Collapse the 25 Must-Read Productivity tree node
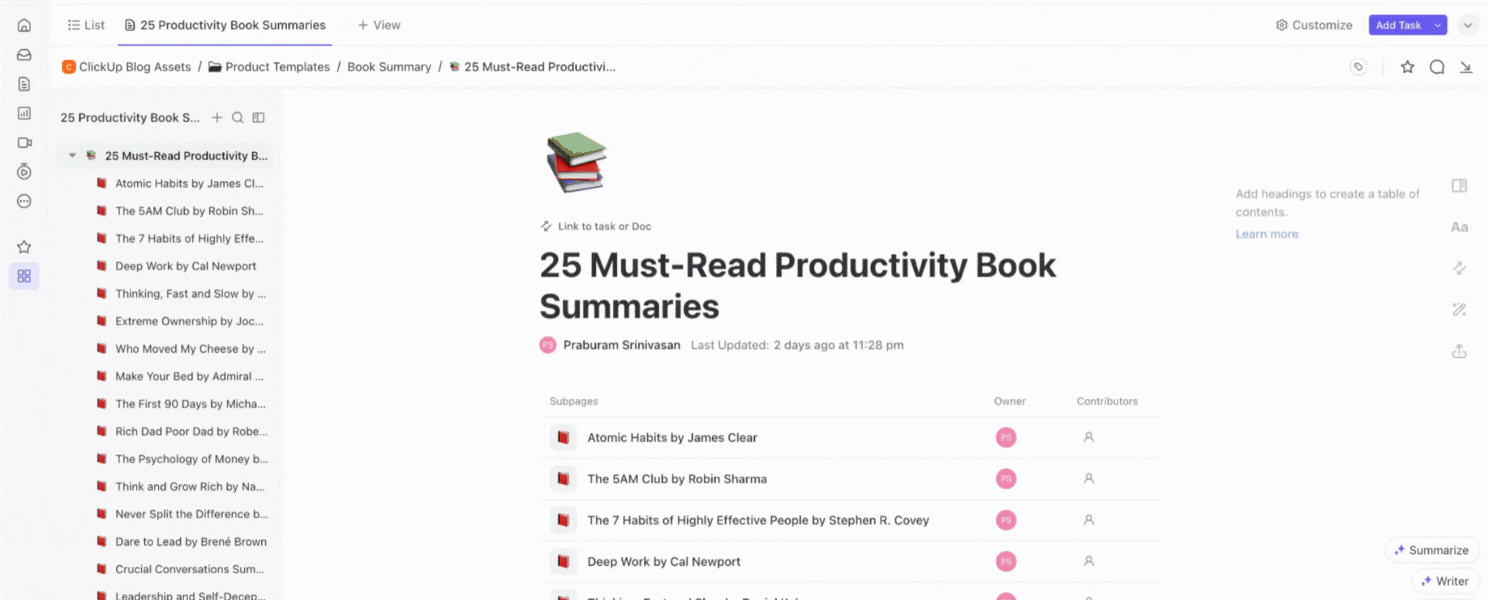The width and height of the screenshot is (1488, 600). pyautogui.click(x=72, y=156)
